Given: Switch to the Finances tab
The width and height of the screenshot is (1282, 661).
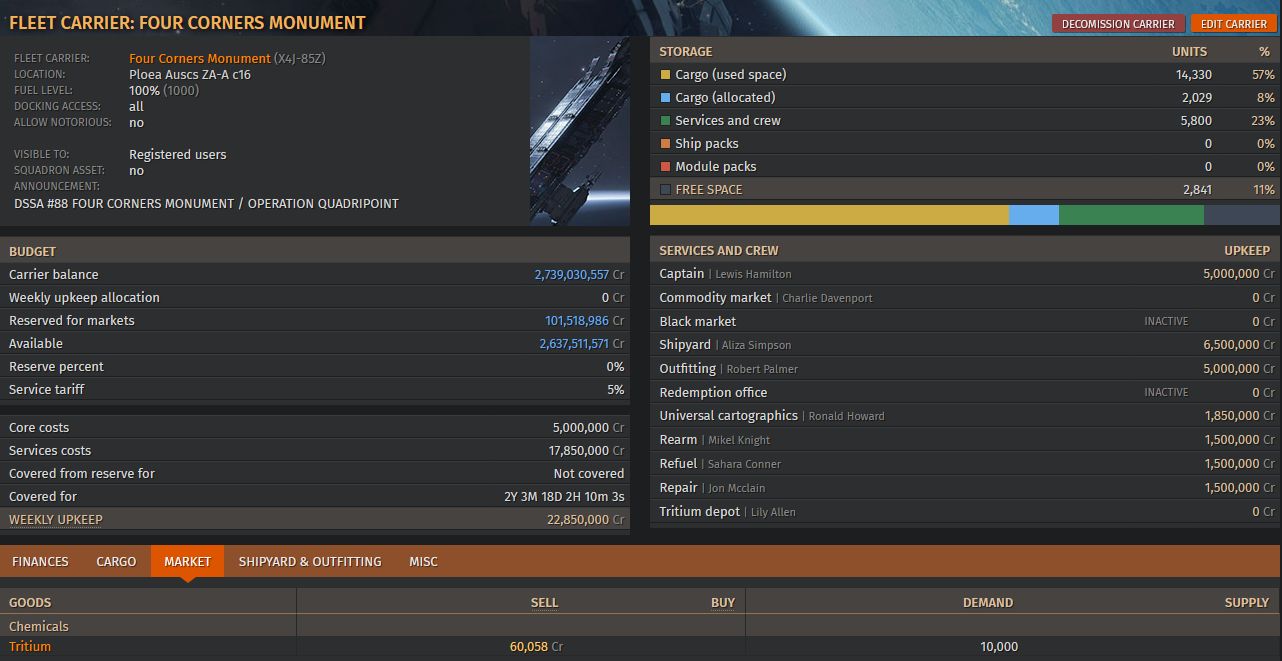Looking at the screenshot, I should point(40,561).
